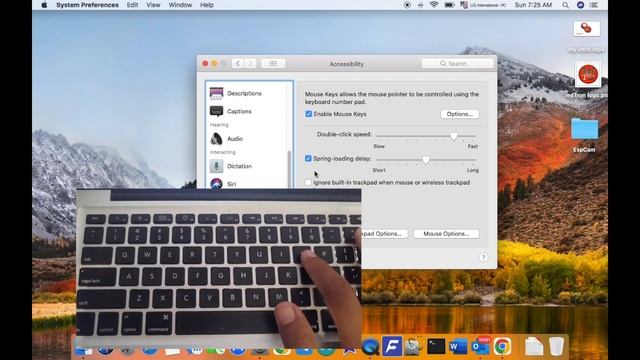Click the Mouse Options... button
The width and height of the screenshot is (640, 360).
coord(446,233)
